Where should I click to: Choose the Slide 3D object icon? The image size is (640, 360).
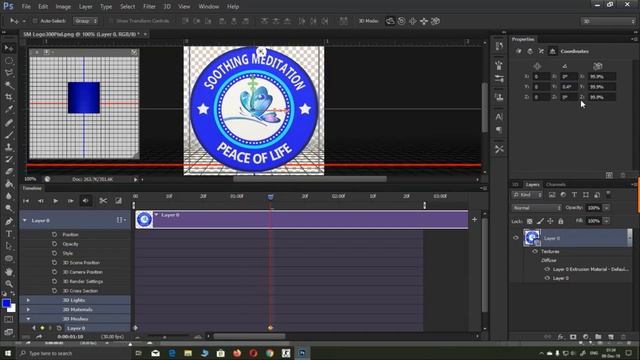pos(424,21)
